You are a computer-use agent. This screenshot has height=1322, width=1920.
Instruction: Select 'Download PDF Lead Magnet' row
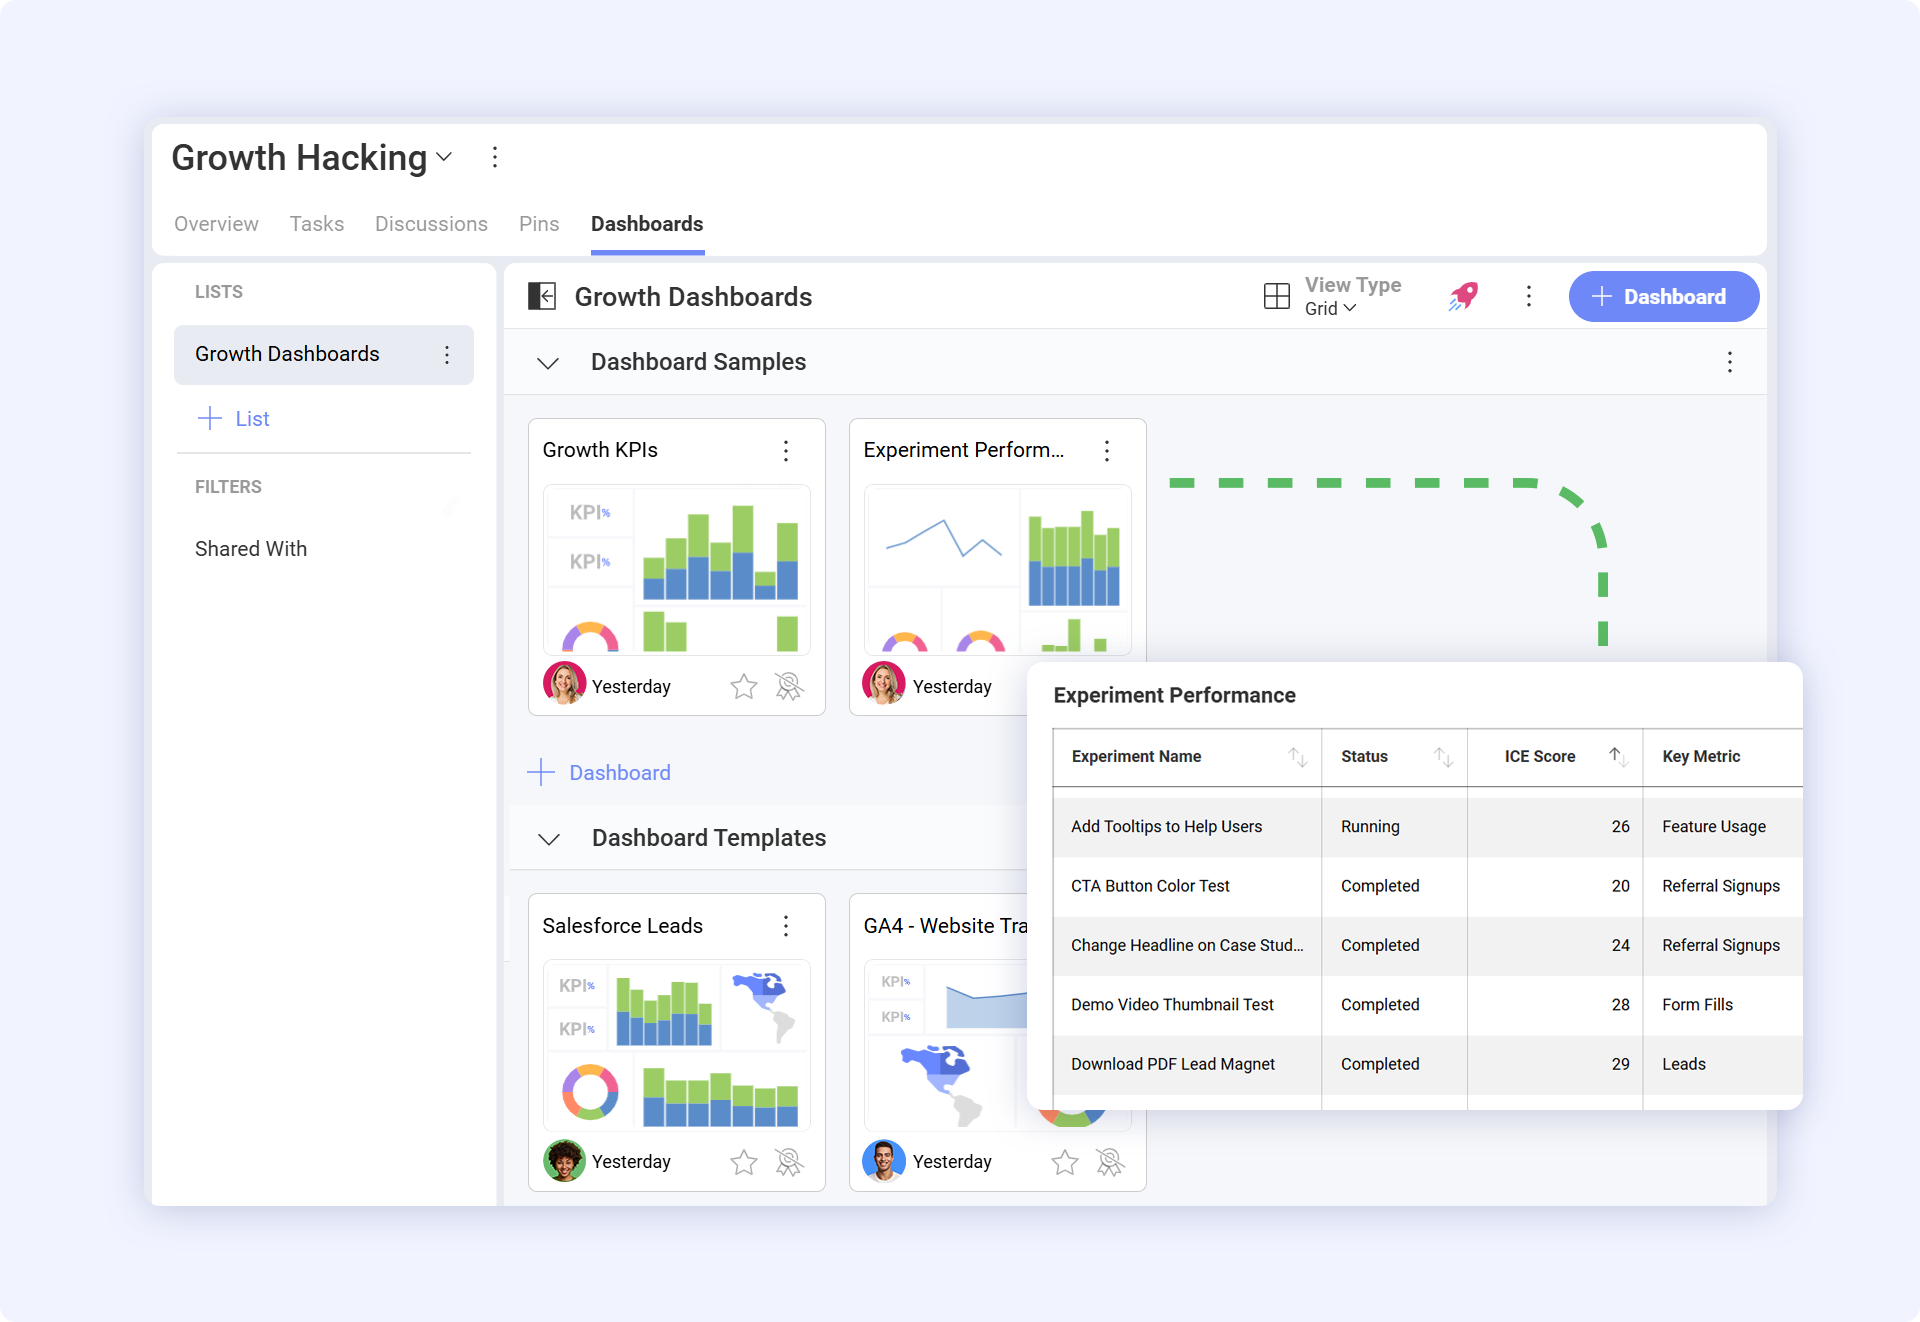(1428, 1064)
